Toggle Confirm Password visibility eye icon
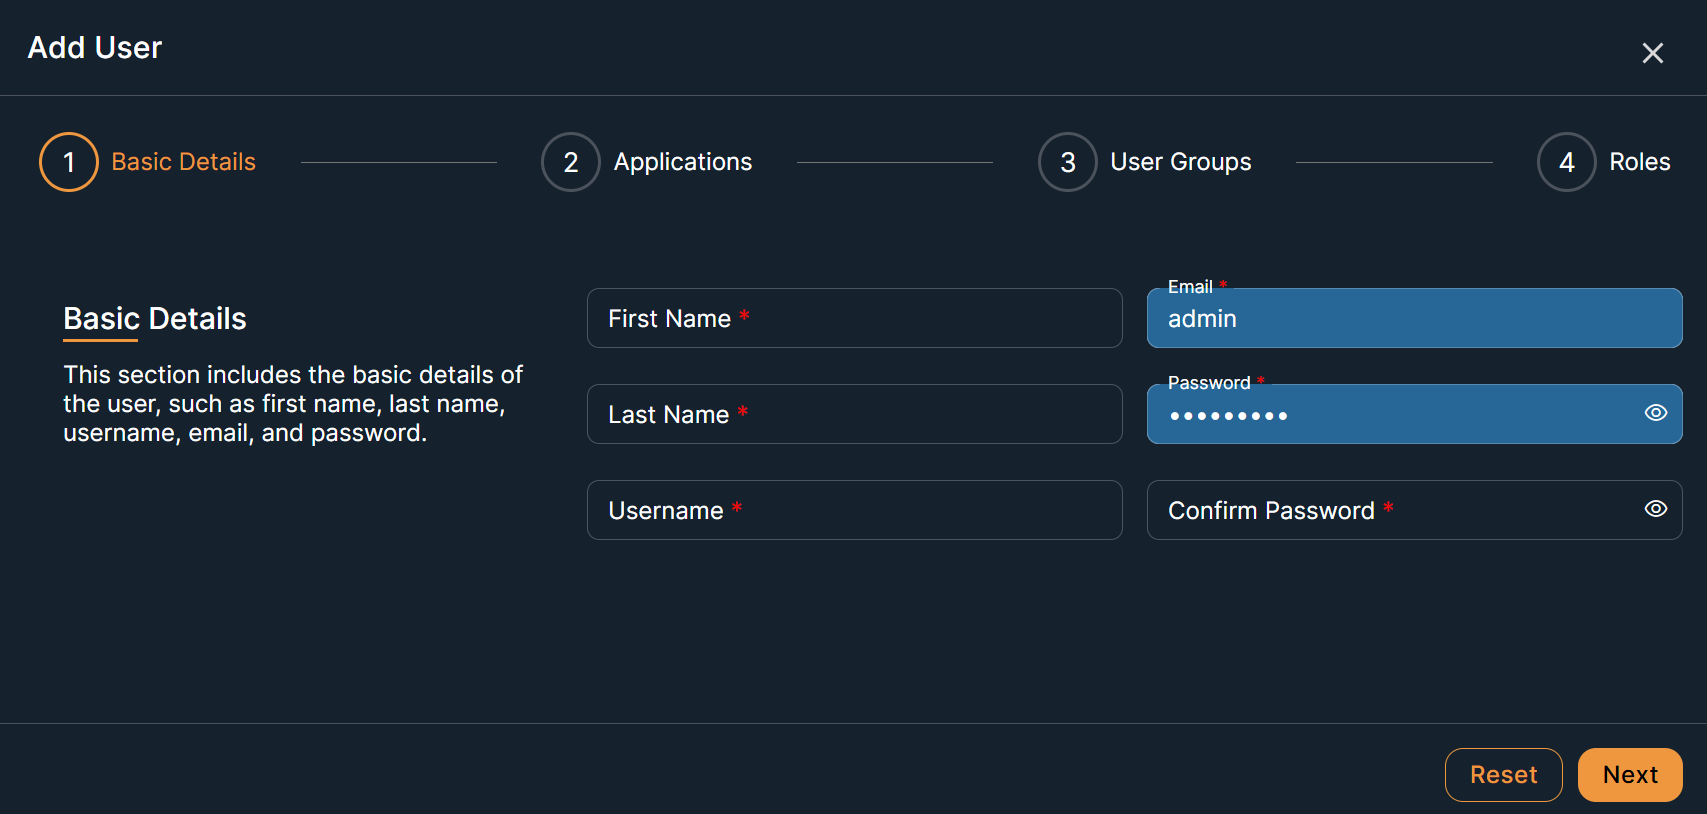The width and height of the screenshot is (1707, 814). coord(1655,509)
